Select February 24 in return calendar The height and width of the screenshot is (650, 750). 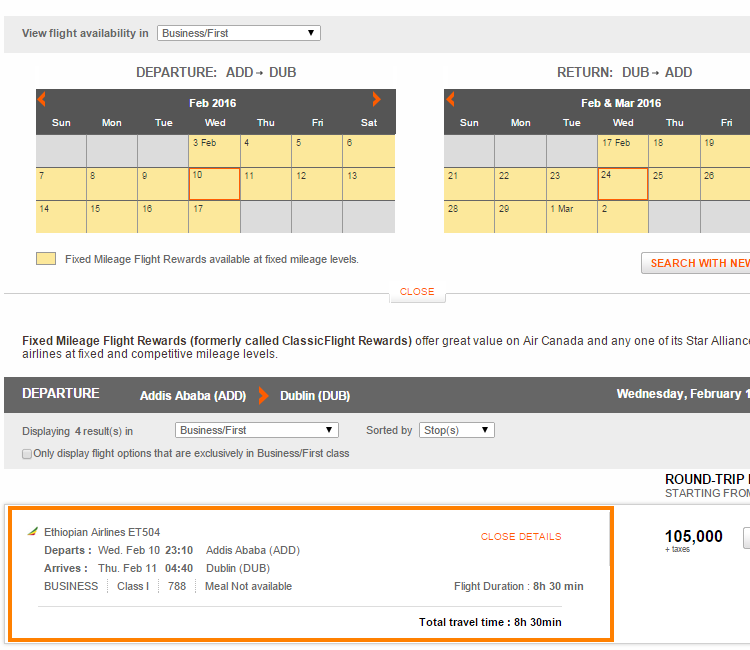[622, 184]
